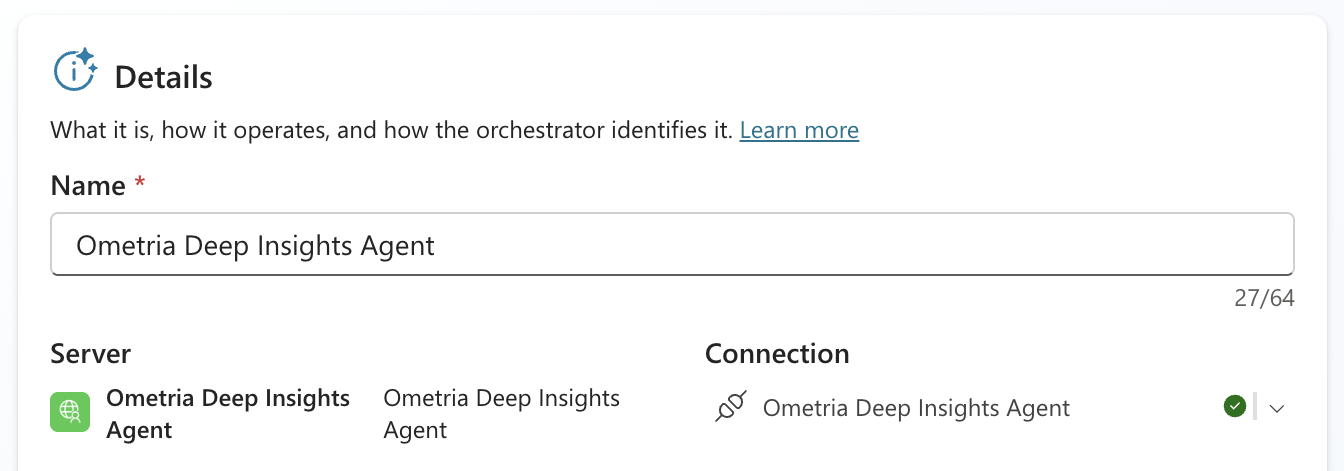Select the connection name next to the plug icon
Image resolution: width=1344 pixels, height=471 pixels.
tap(916, 408)
